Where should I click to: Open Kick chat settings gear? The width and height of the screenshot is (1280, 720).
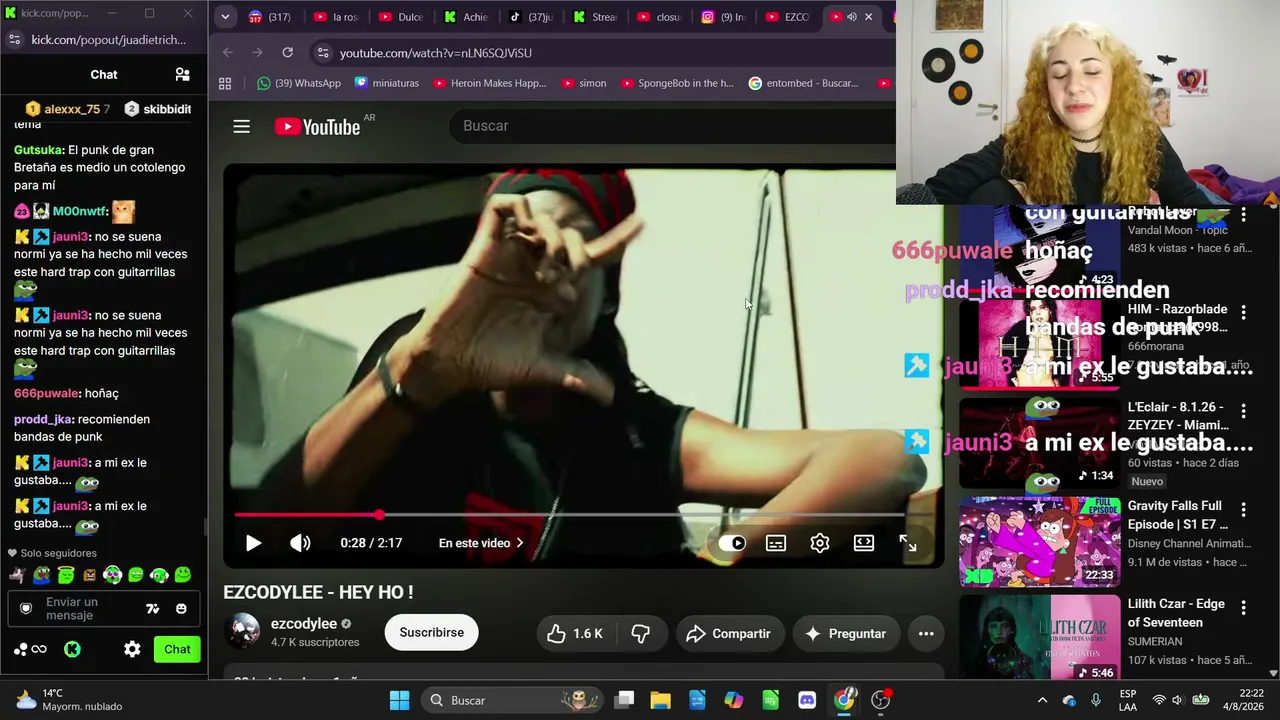132,649
